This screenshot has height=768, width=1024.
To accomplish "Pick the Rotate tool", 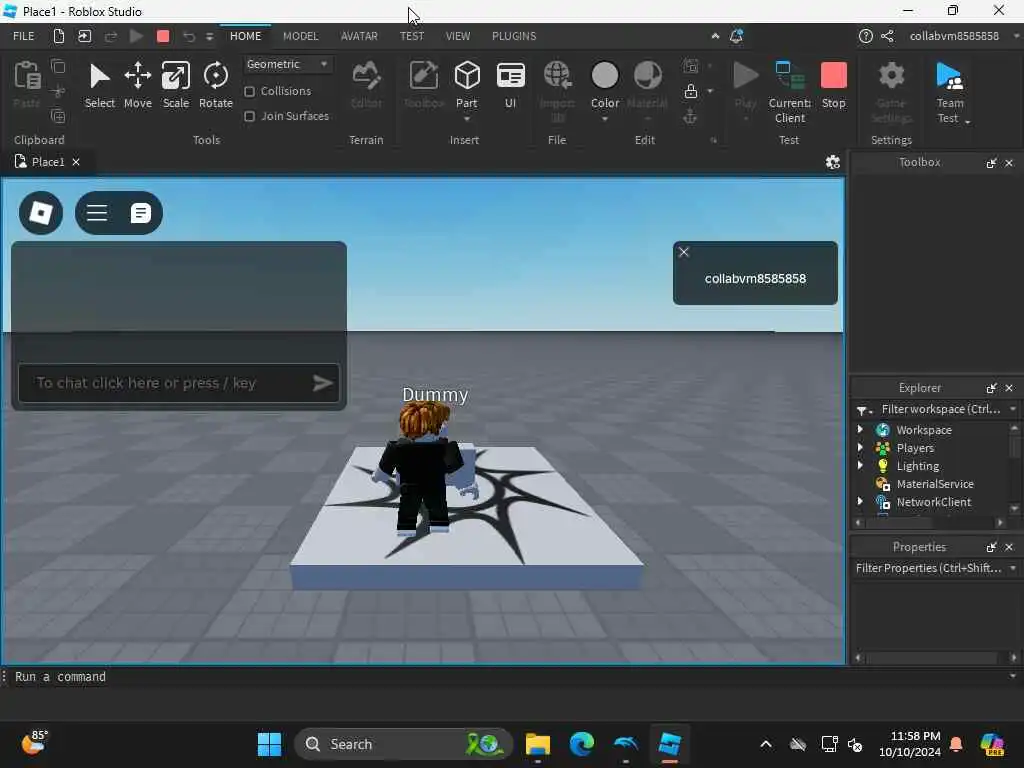I will click(216, 85).
